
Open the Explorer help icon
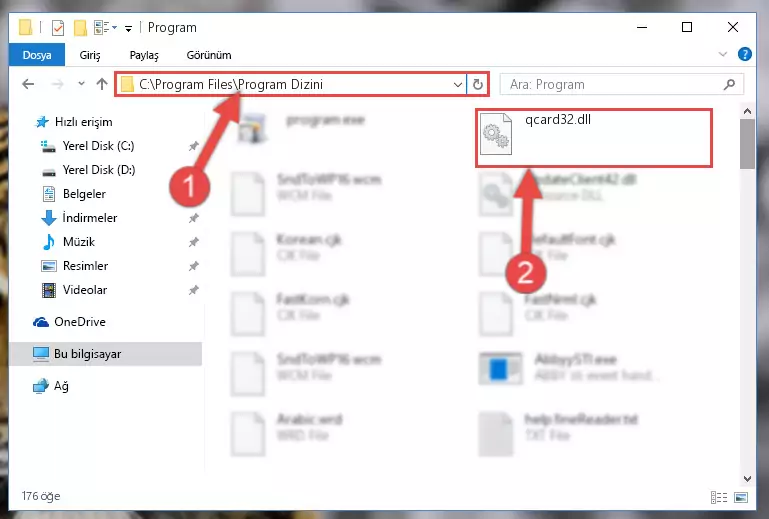click(x=744, y=54)
